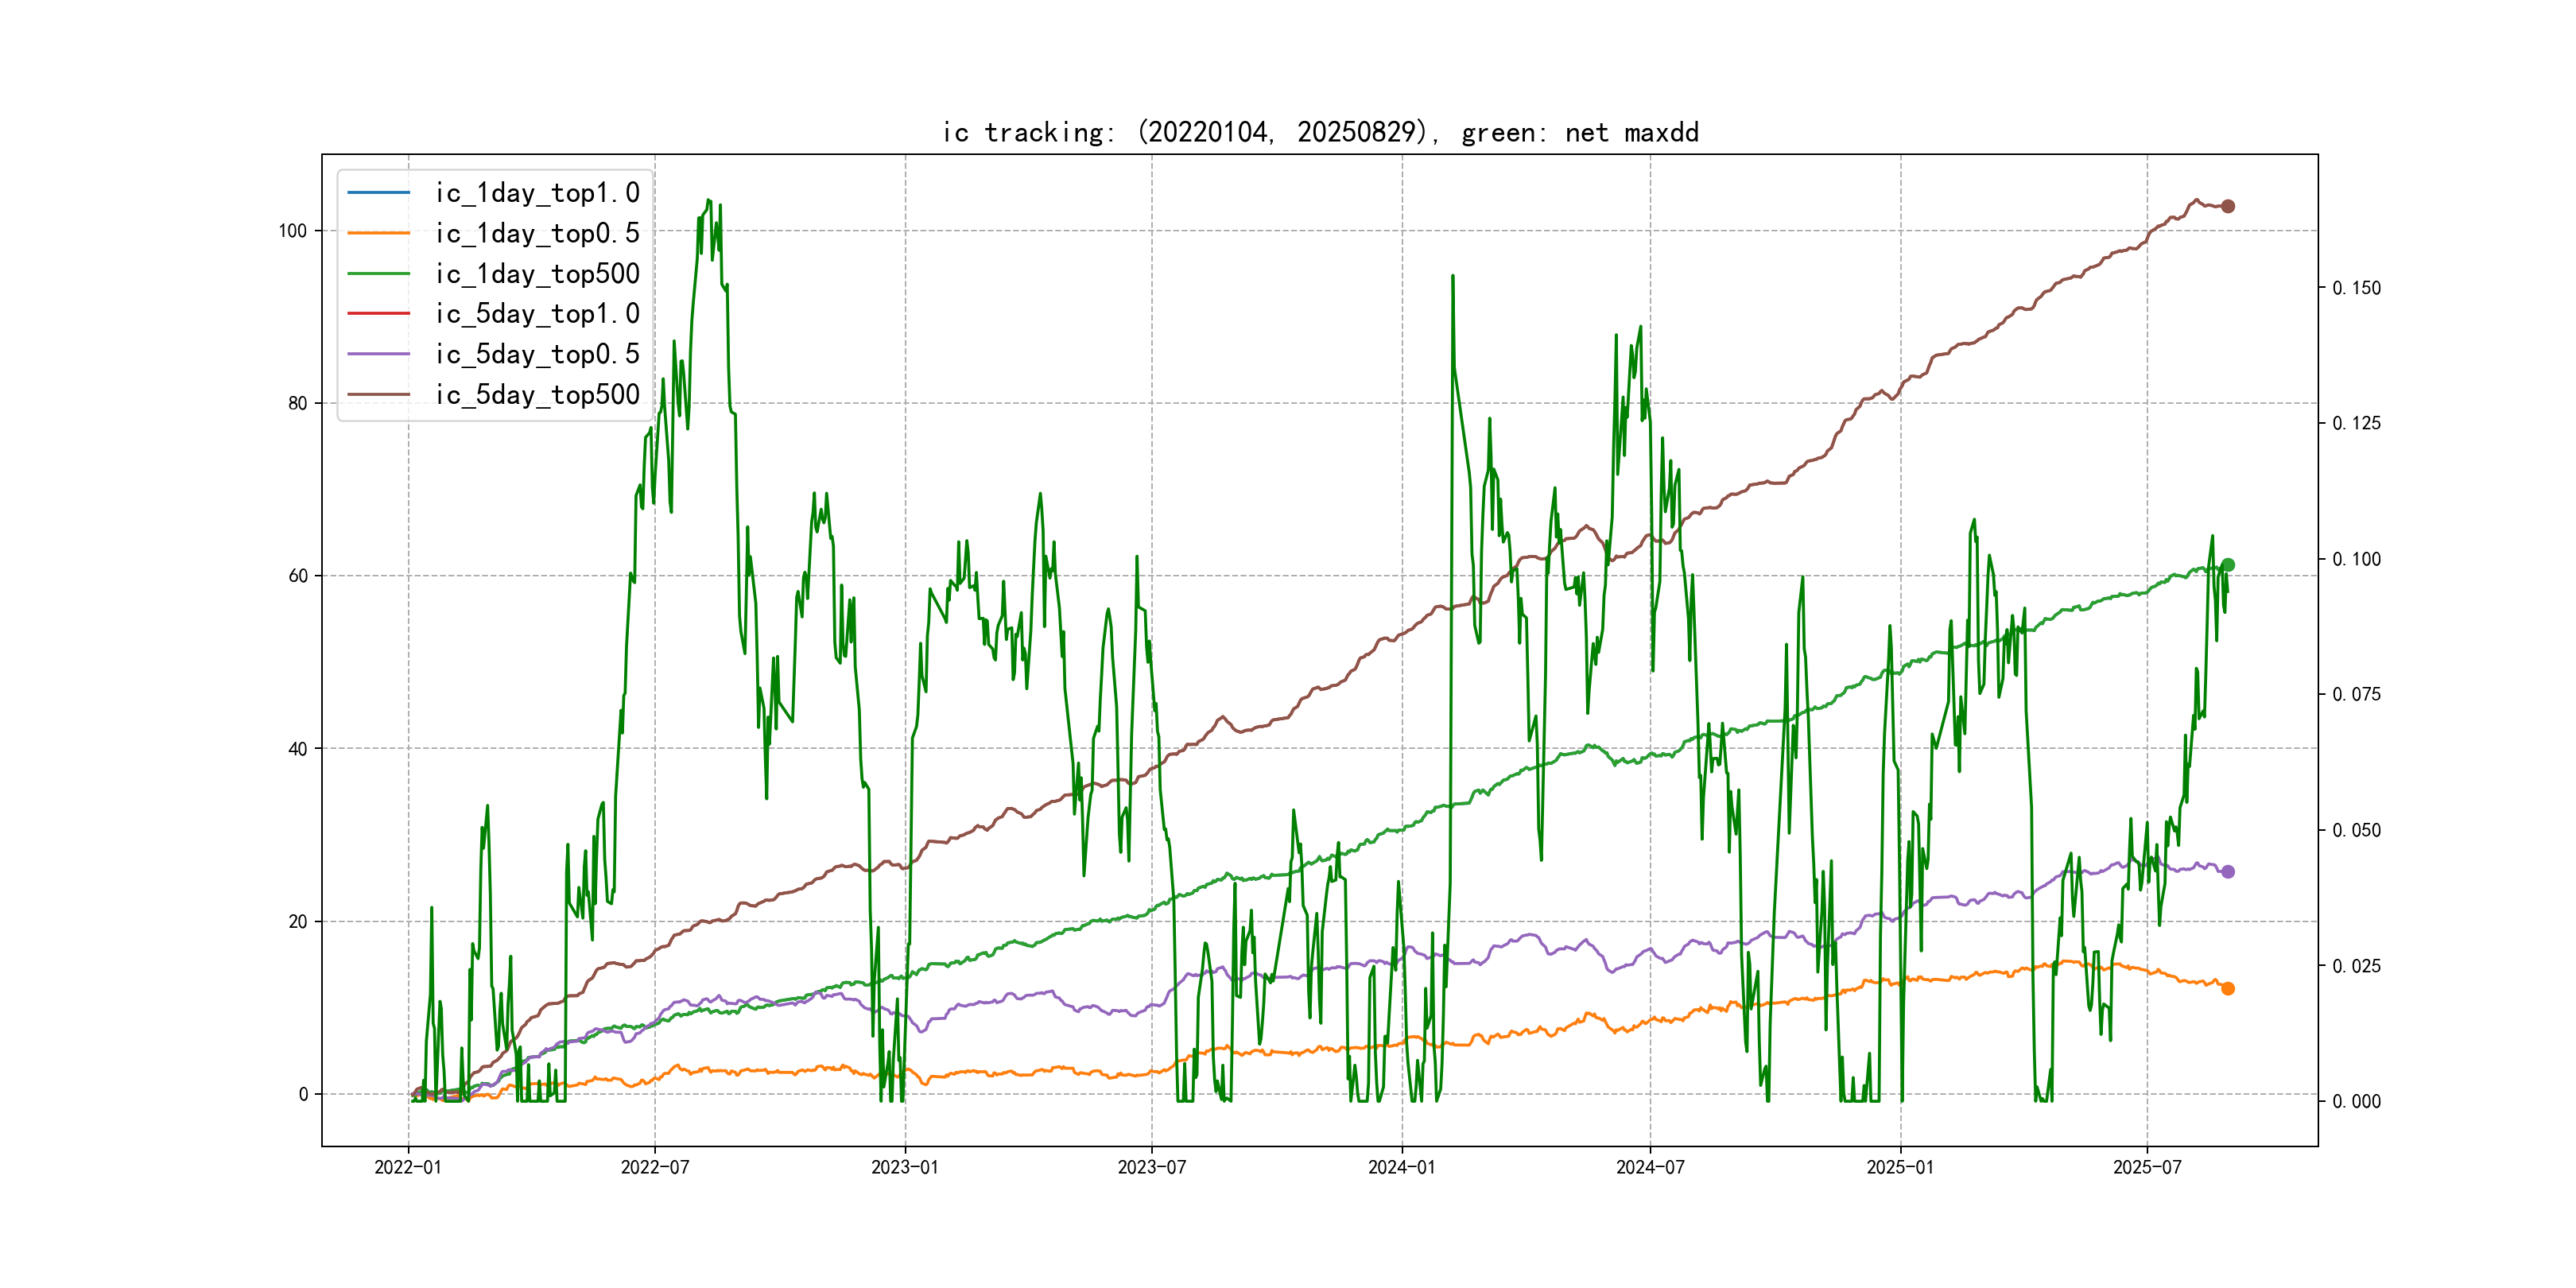The height and width of the screenshot is (1288, 2576).
Task: Click the 2022-01 x-axis tick label
Action: pyautogui.click(x=408, y=1167)
